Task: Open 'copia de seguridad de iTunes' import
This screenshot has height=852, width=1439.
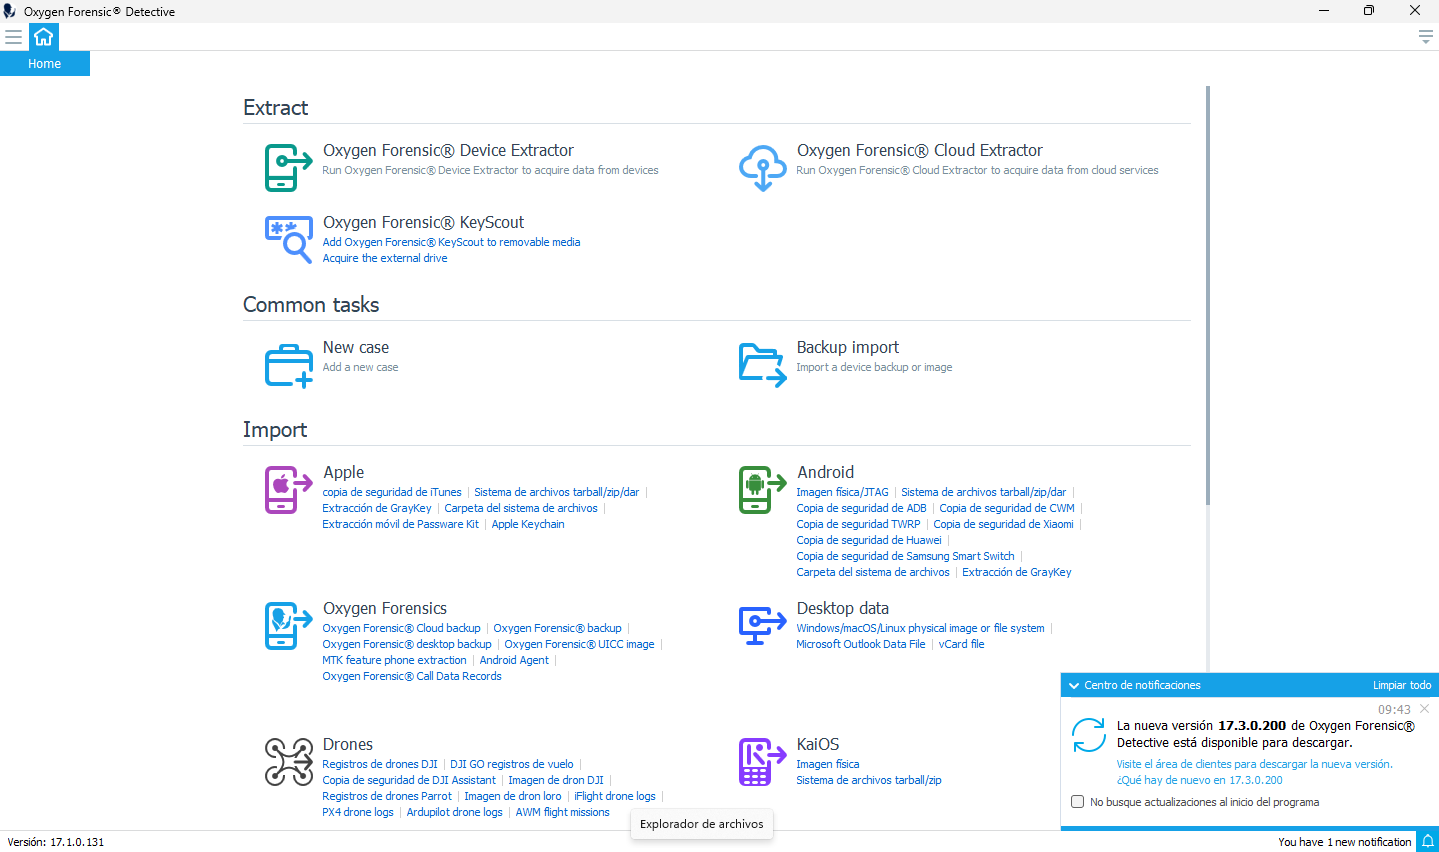Action: (392, 492)
